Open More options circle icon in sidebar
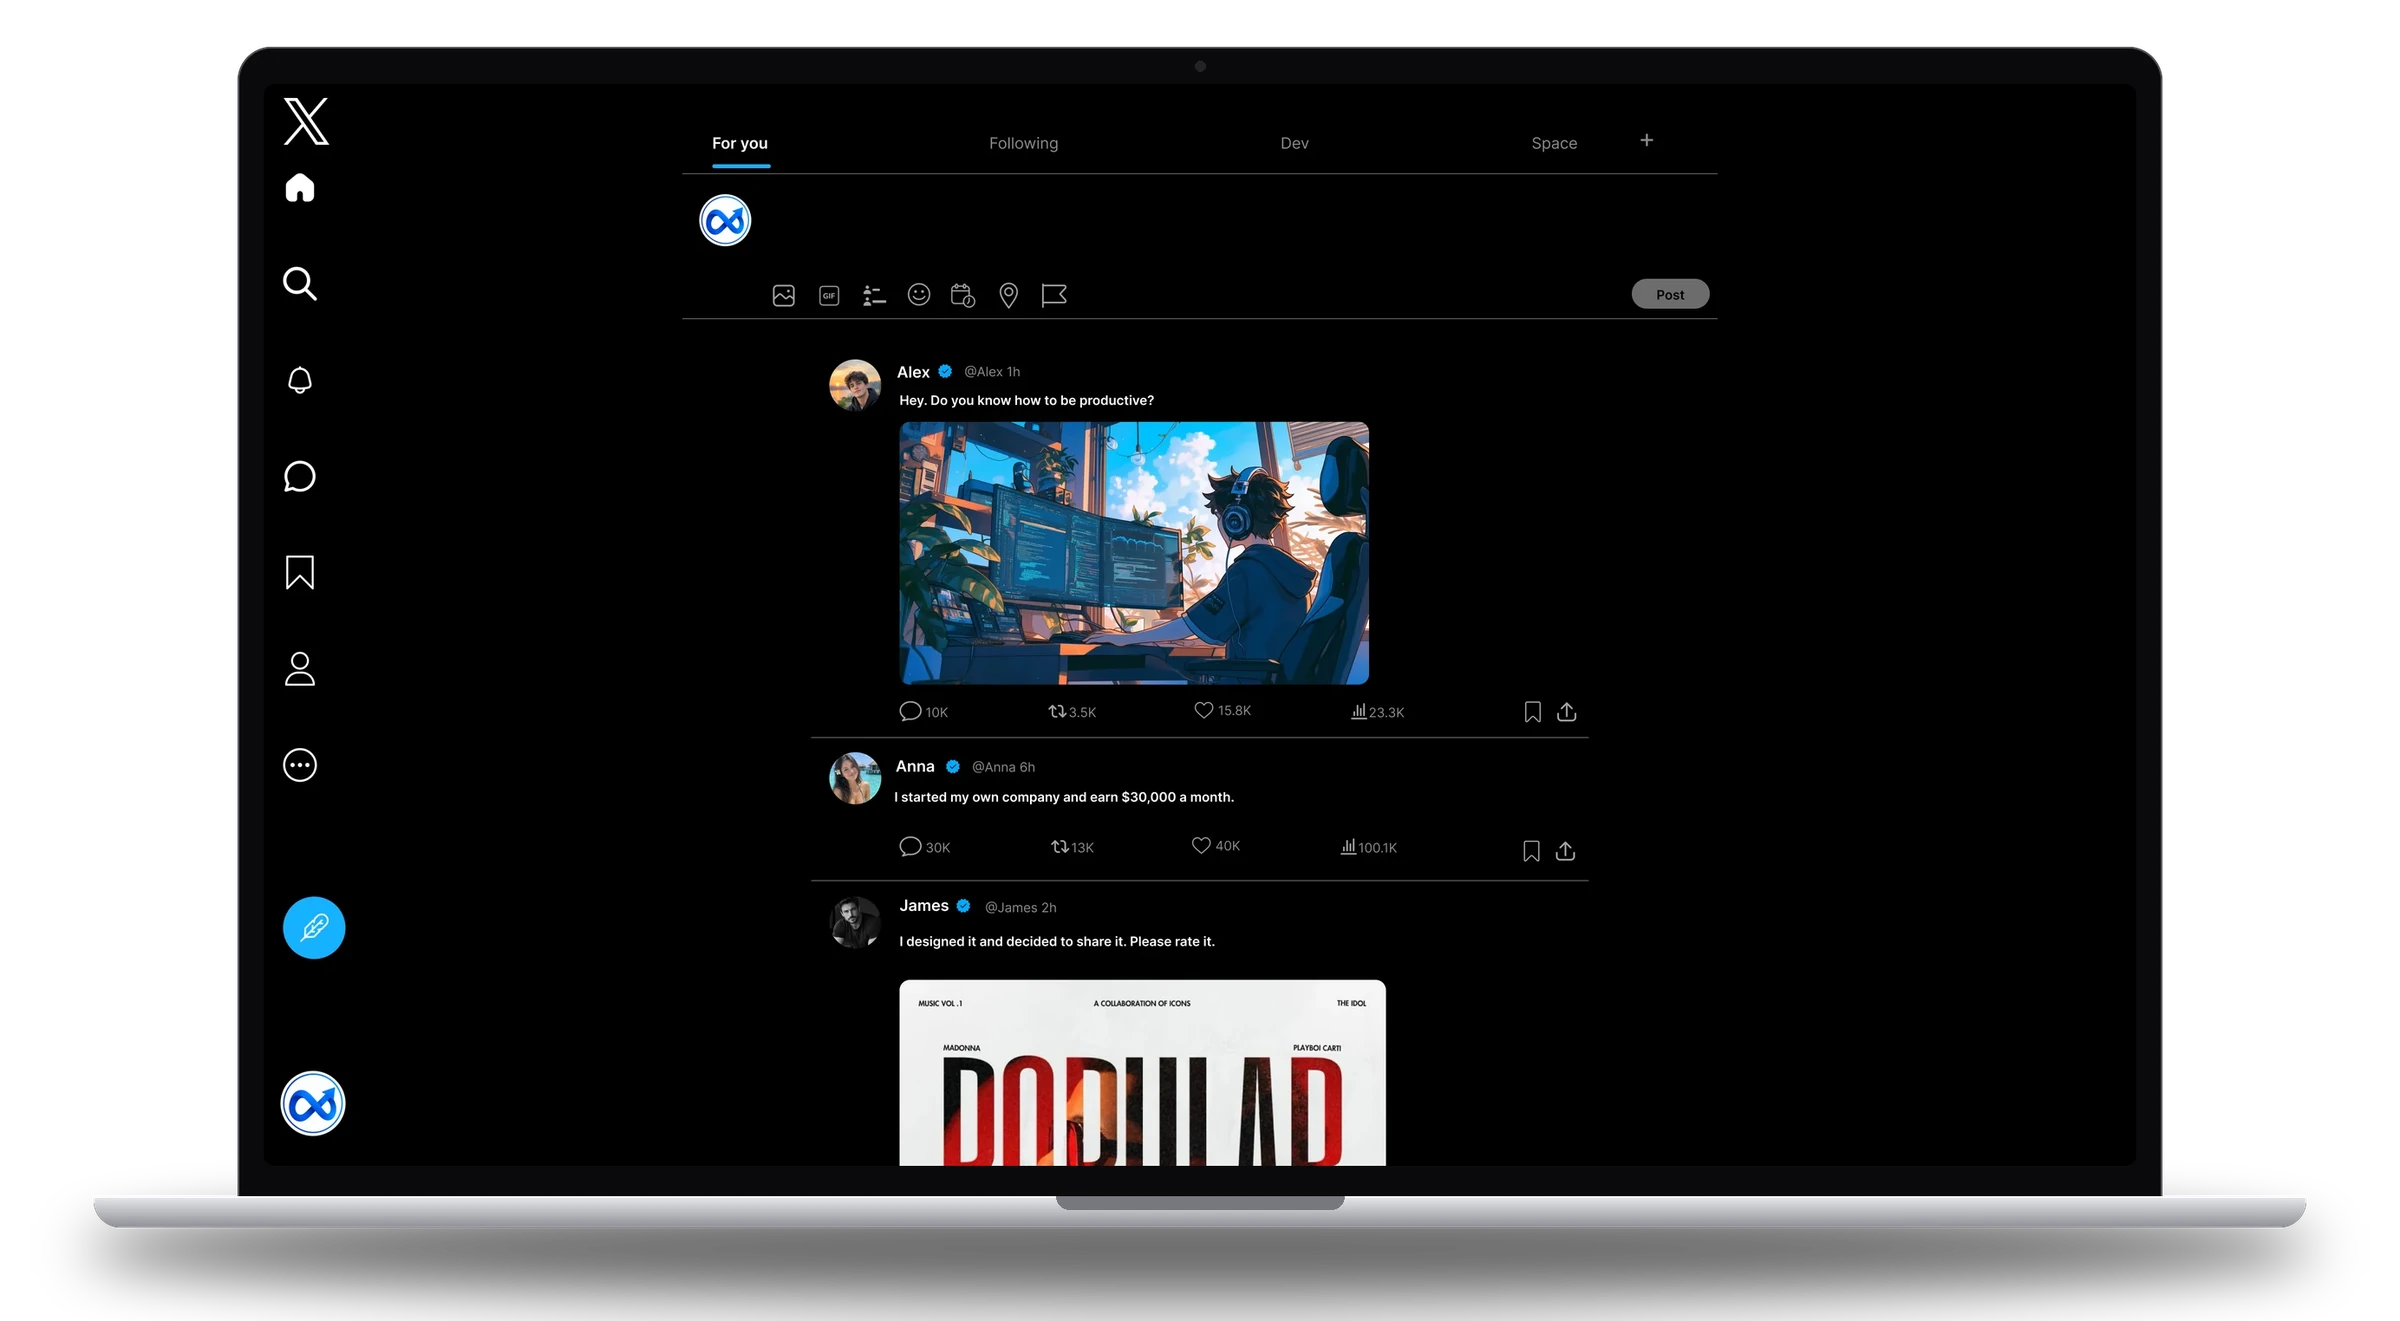This screenshot has width=2400, height=1321. pyautogui.click(x=300, y=765)
